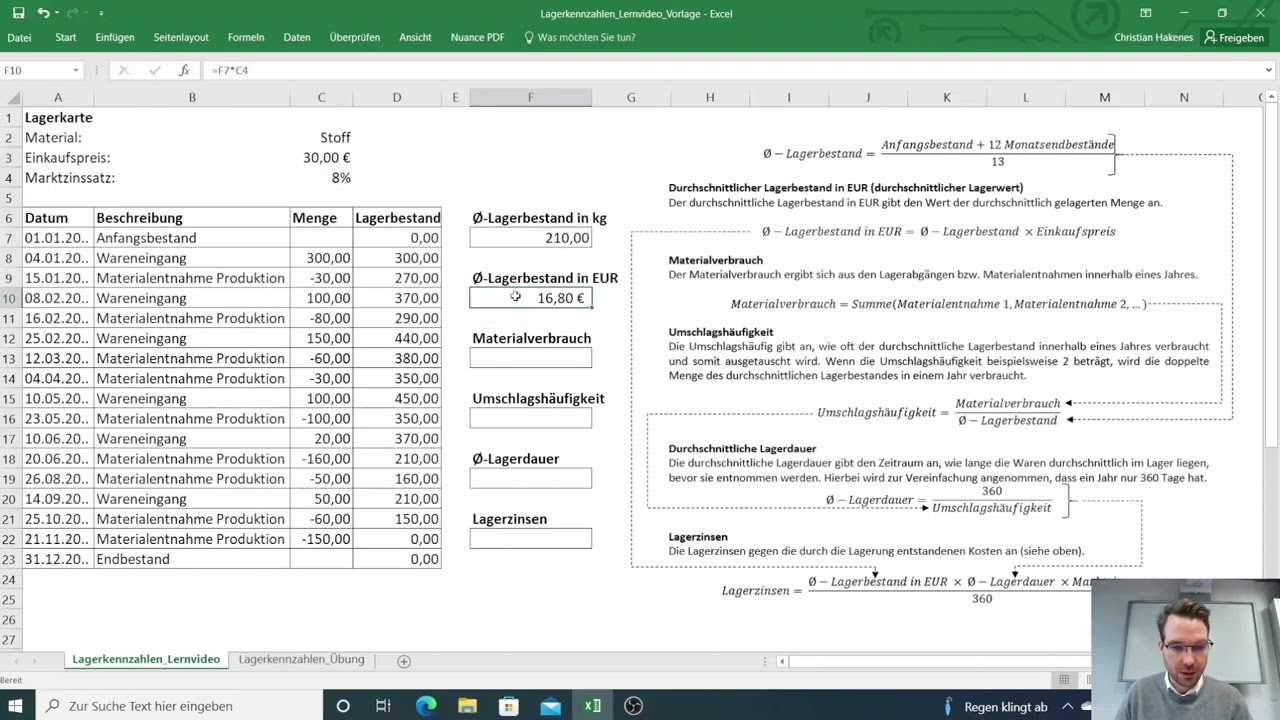
Task: Click the Enter (checkmark) formula icon
Action: (x=154, y=70)
